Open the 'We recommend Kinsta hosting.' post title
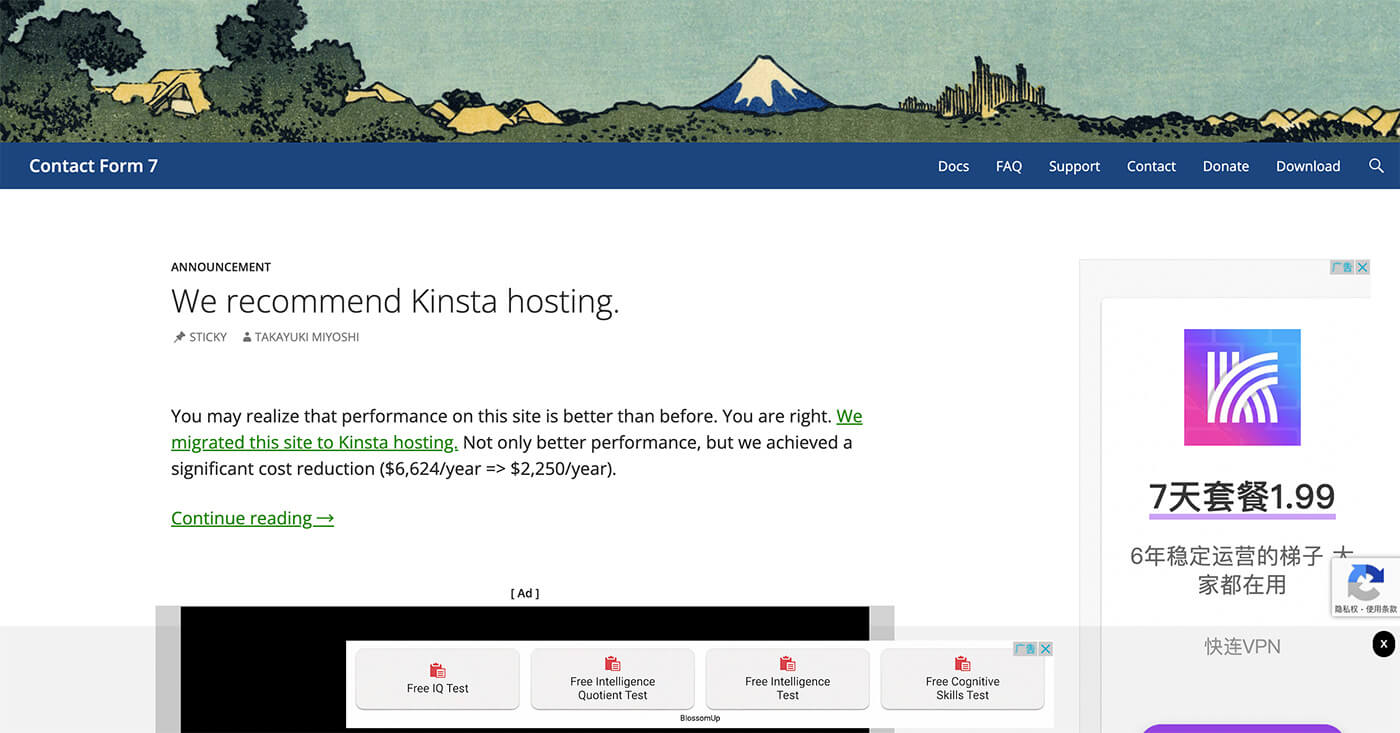The width and height of the screenshot is (1400, 733). pyautogui.click(x=395, y=301)
